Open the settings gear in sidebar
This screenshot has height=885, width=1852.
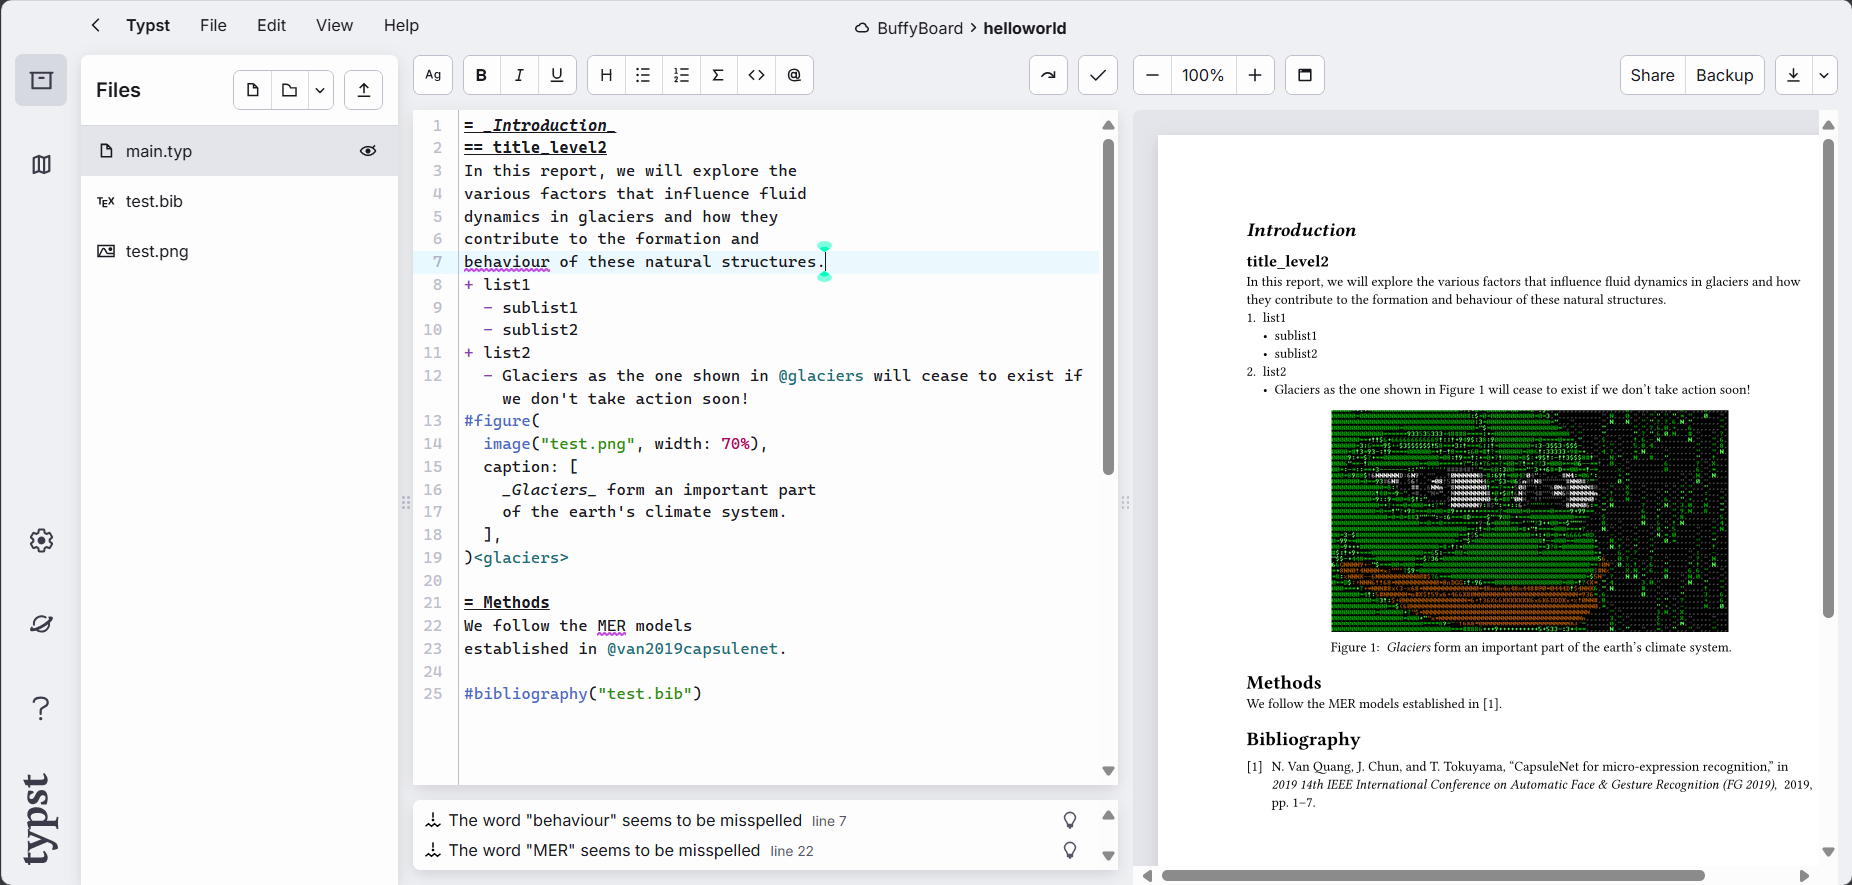[x=41, y=541]
